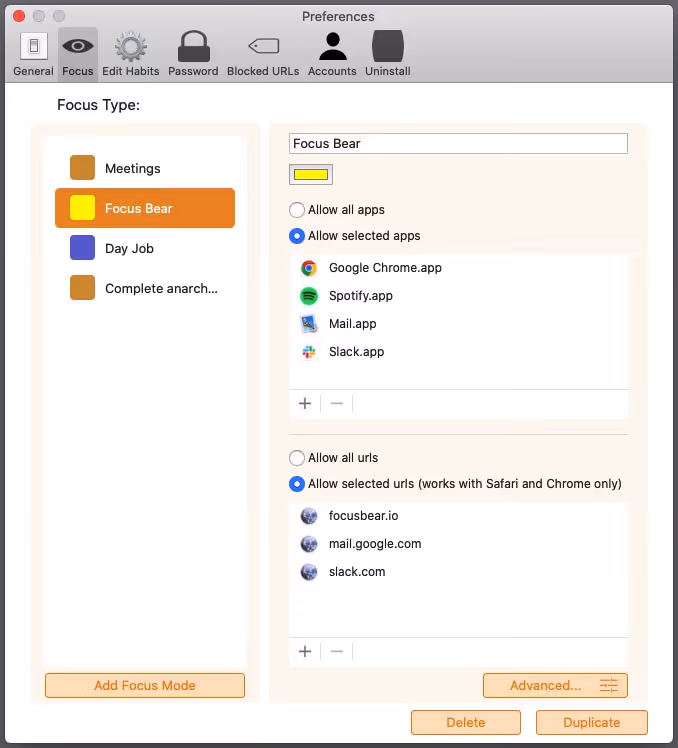Click the globe icon beside mail.google.com
678x748 pixels.
click(309, 544)
